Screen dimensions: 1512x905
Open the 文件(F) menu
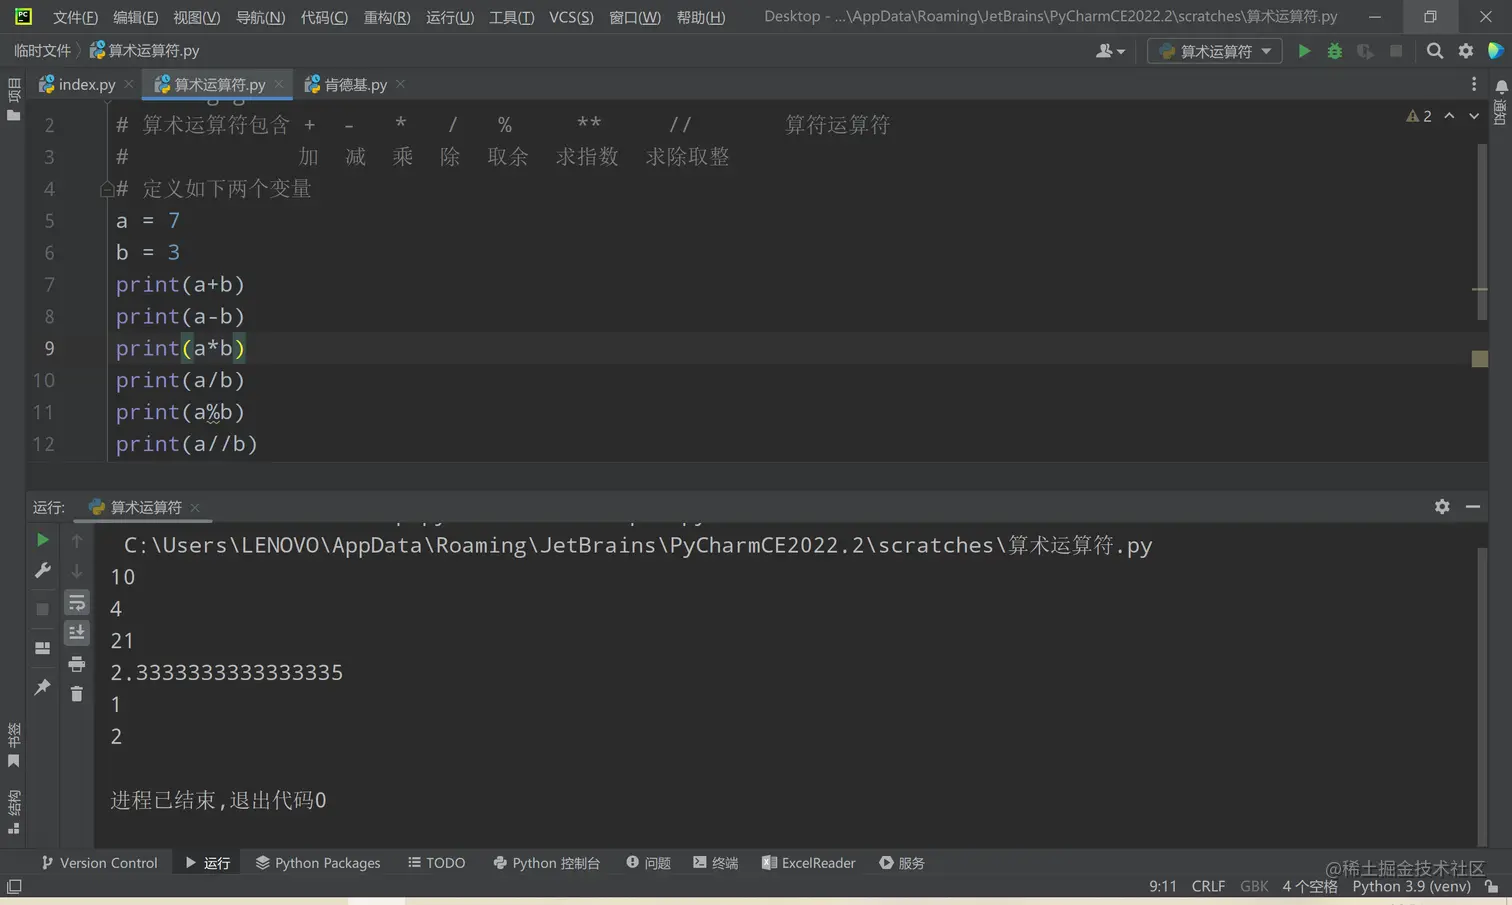tap(75, 17)
